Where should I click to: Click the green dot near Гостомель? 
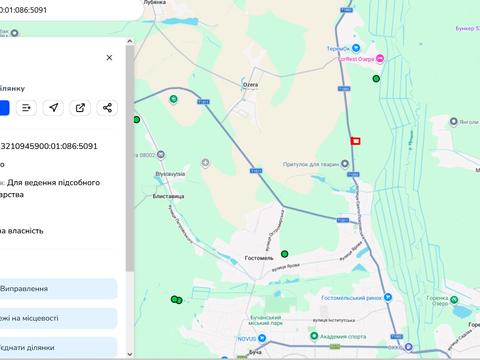[x=284, y=254]
